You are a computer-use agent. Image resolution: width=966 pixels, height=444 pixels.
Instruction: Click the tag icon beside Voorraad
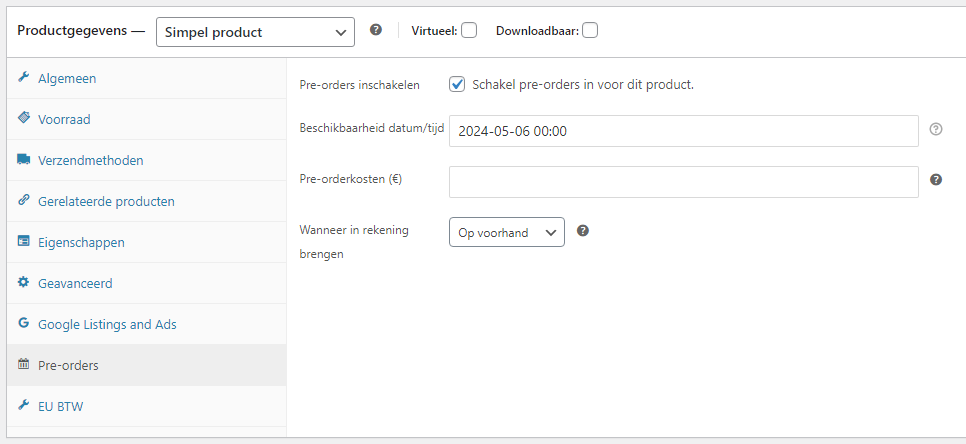pos(23,118)
